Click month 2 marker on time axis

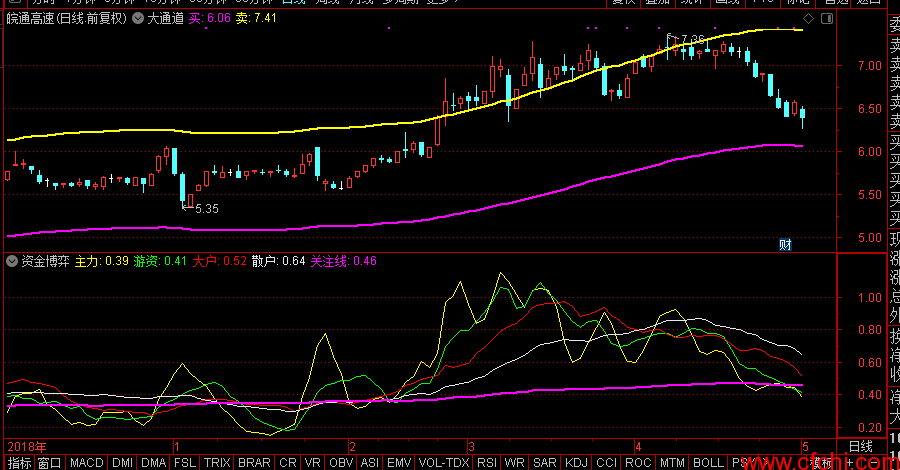(352, 446)
